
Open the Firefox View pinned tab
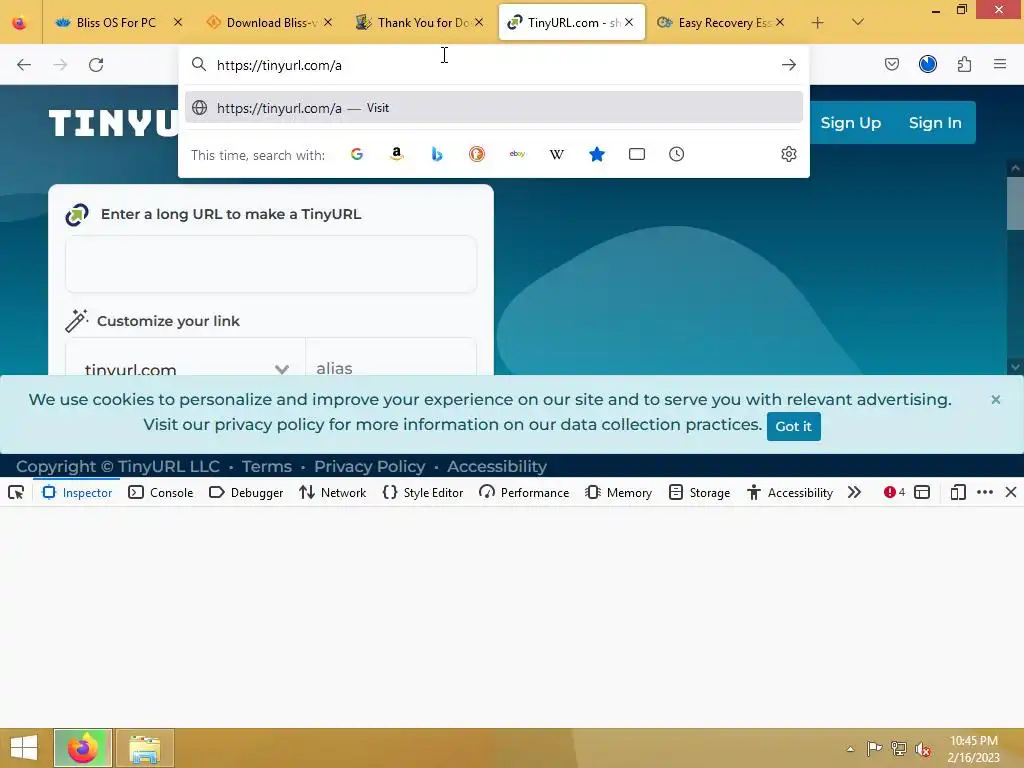tap(20, 23)
